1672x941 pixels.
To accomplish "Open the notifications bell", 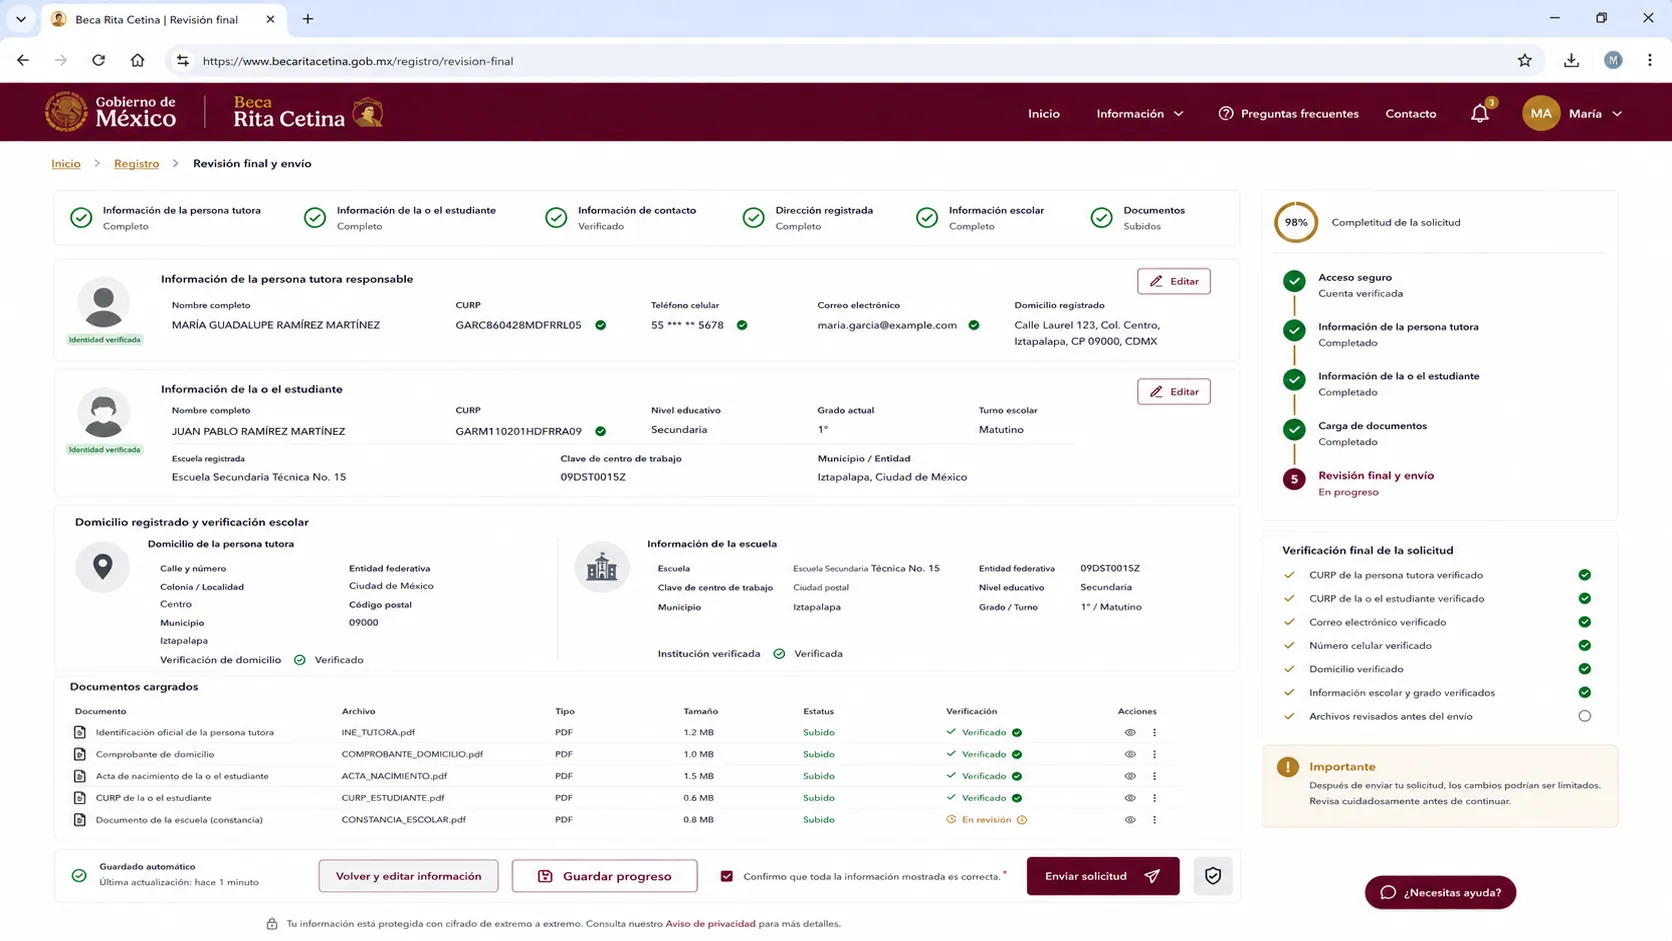I will tap(1480, 113).
